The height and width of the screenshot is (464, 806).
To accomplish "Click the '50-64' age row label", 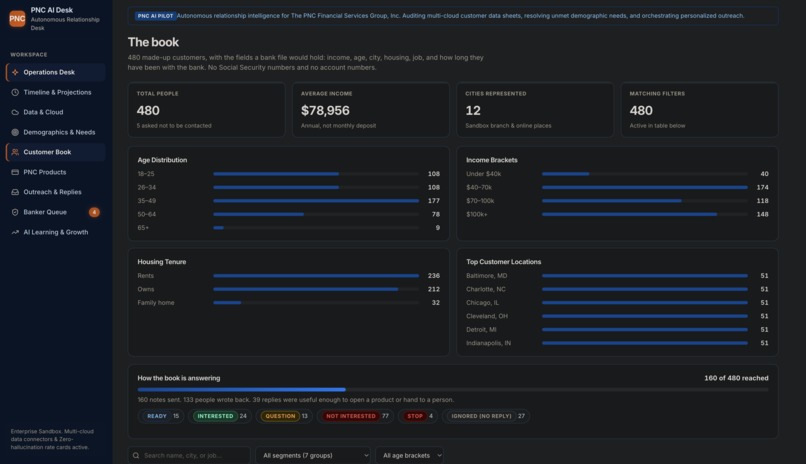I will point(146,214).
